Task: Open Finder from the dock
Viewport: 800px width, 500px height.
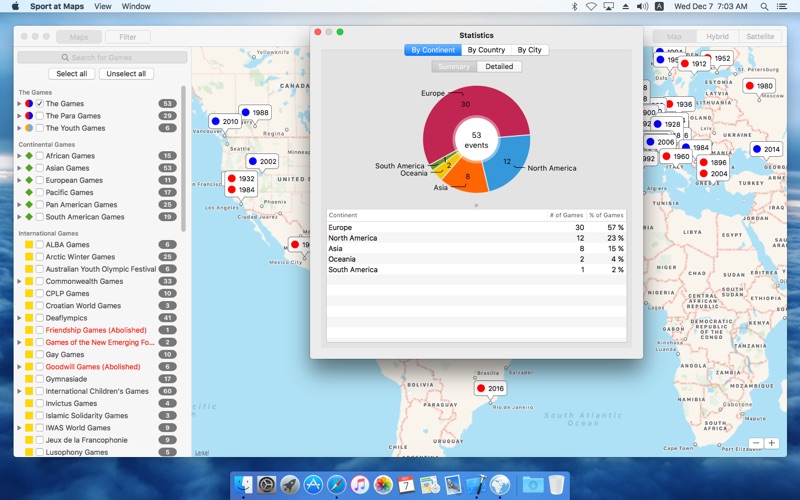Action: [243, 484]
